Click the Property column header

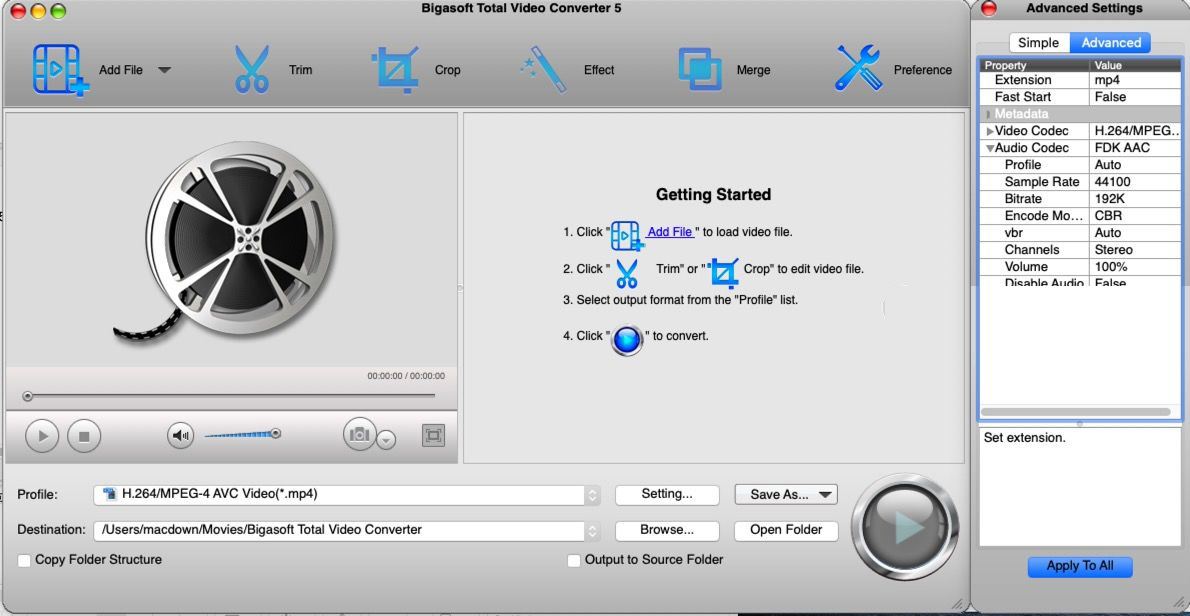click(1034, 65)
